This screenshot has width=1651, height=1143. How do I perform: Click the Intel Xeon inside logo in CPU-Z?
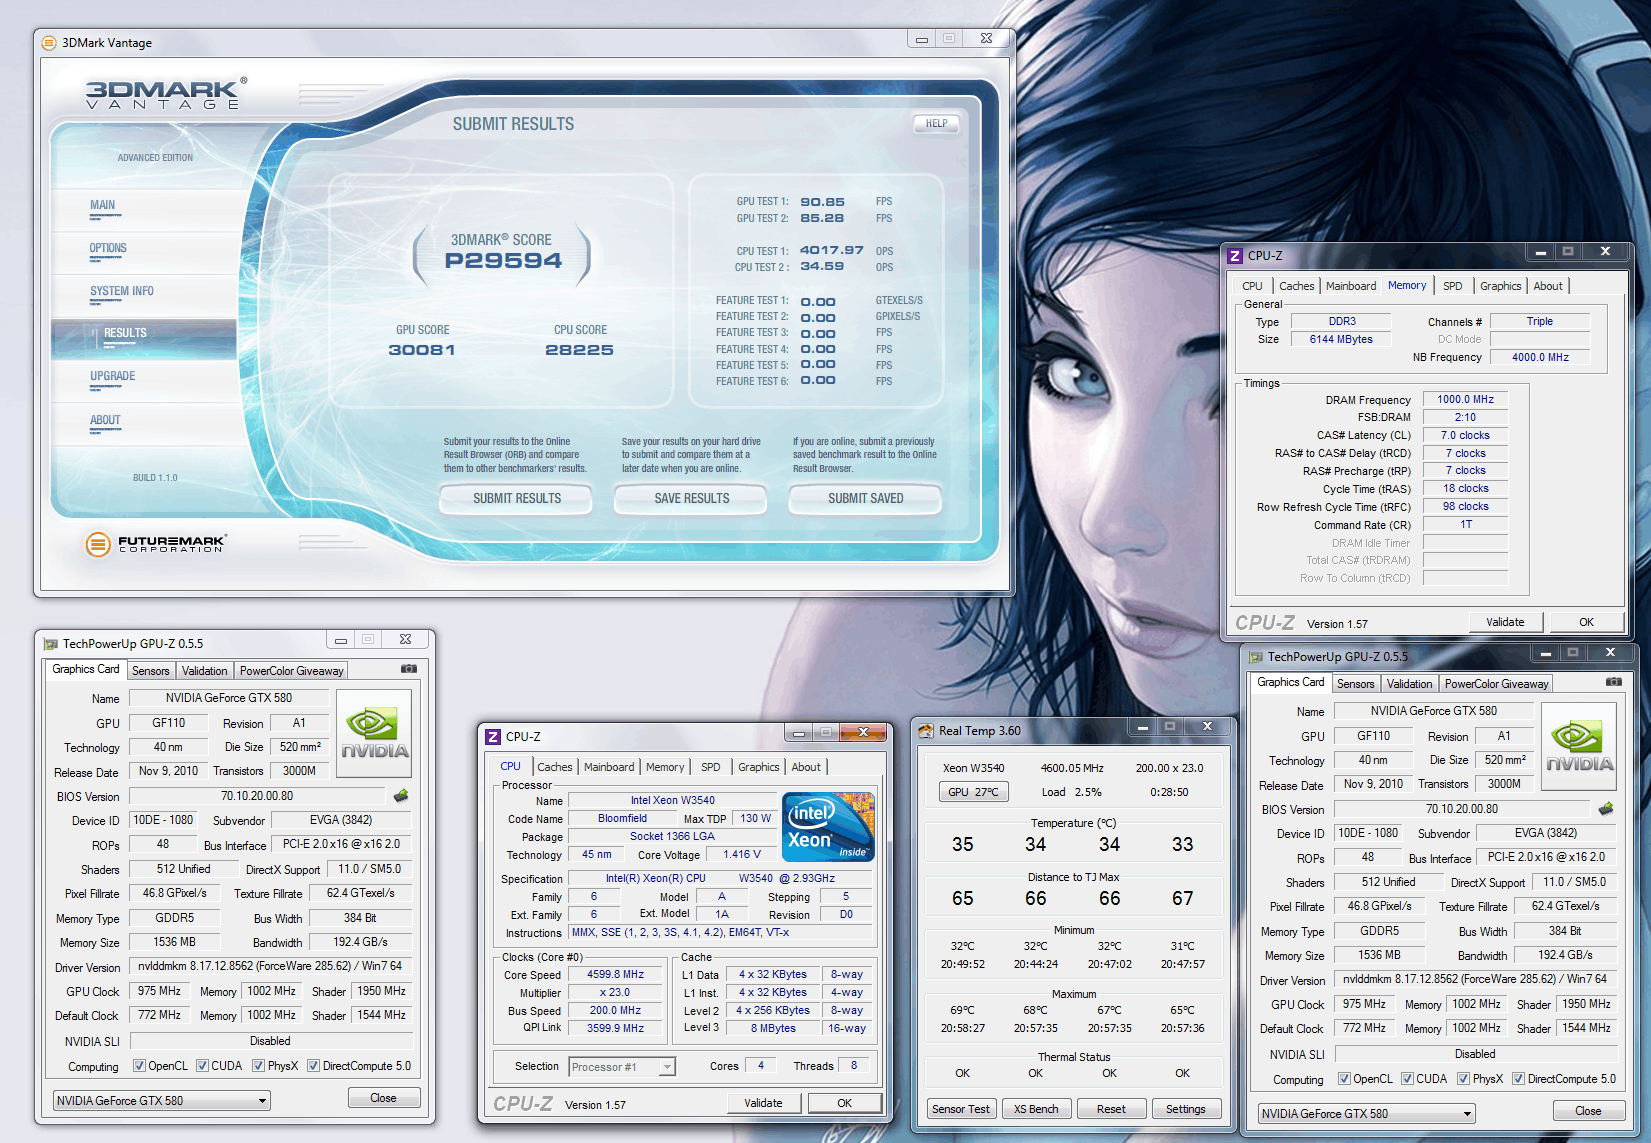(829, 827)
